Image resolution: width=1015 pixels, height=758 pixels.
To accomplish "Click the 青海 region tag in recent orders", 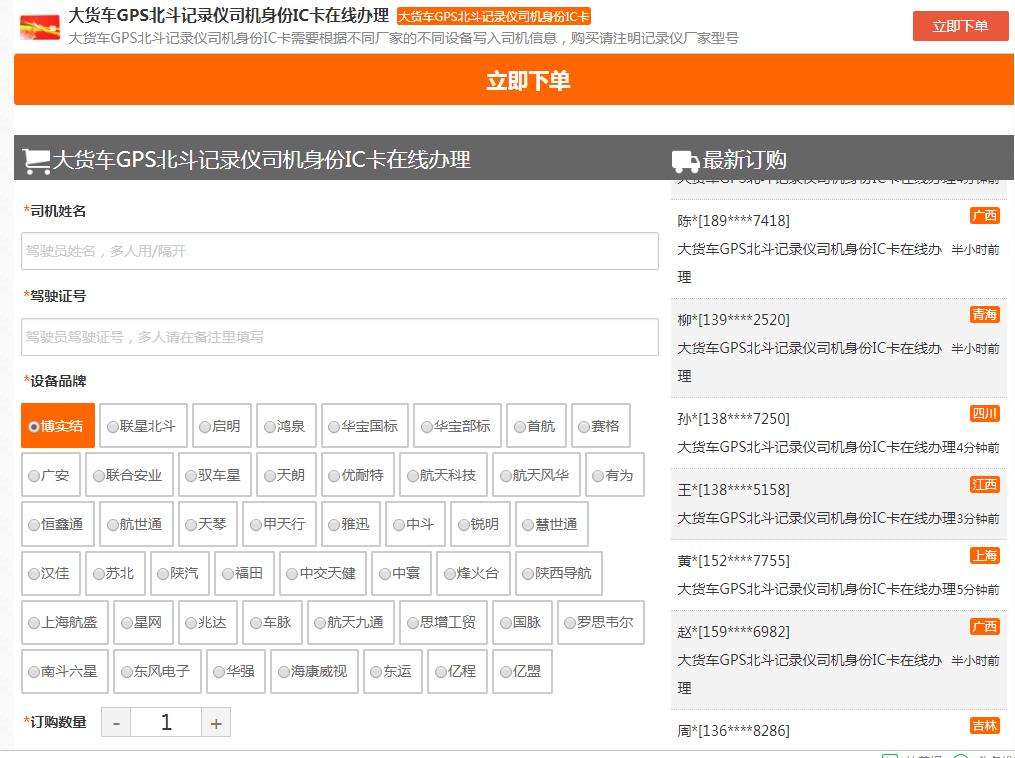I will [984, 315].
